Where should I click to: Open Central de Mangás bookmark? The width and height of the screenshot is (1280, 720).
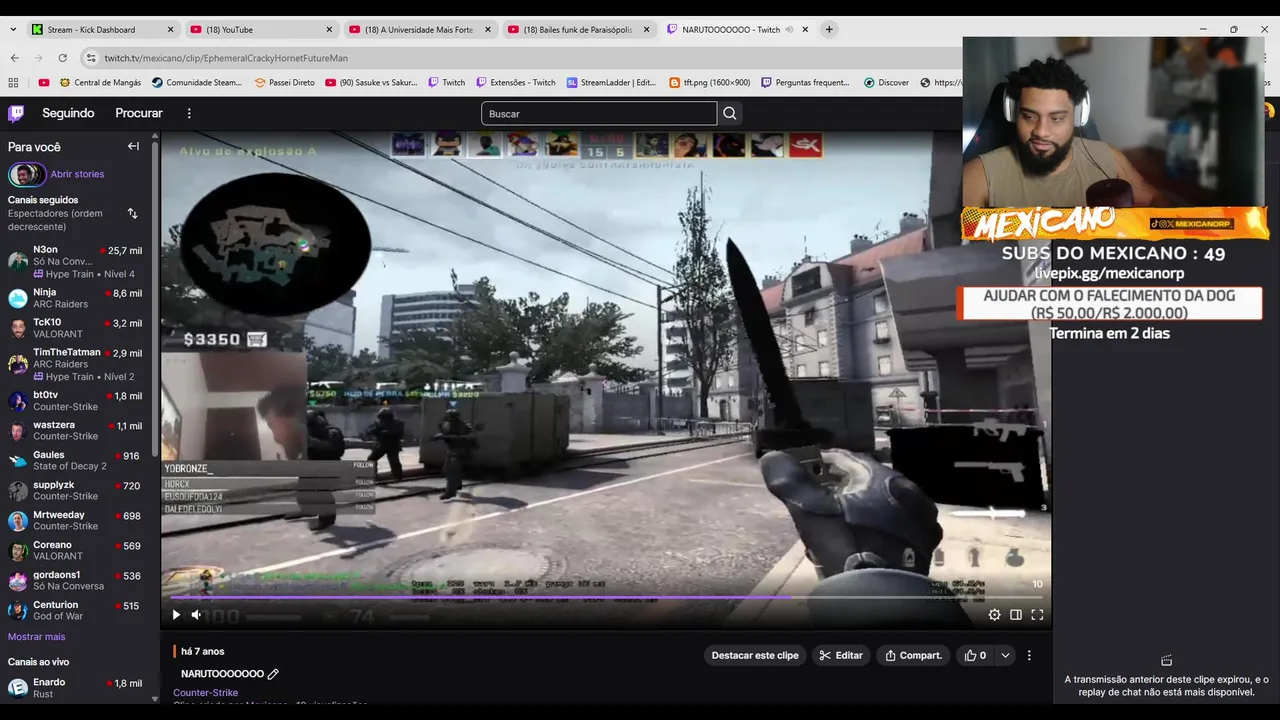tap(101, 83)
